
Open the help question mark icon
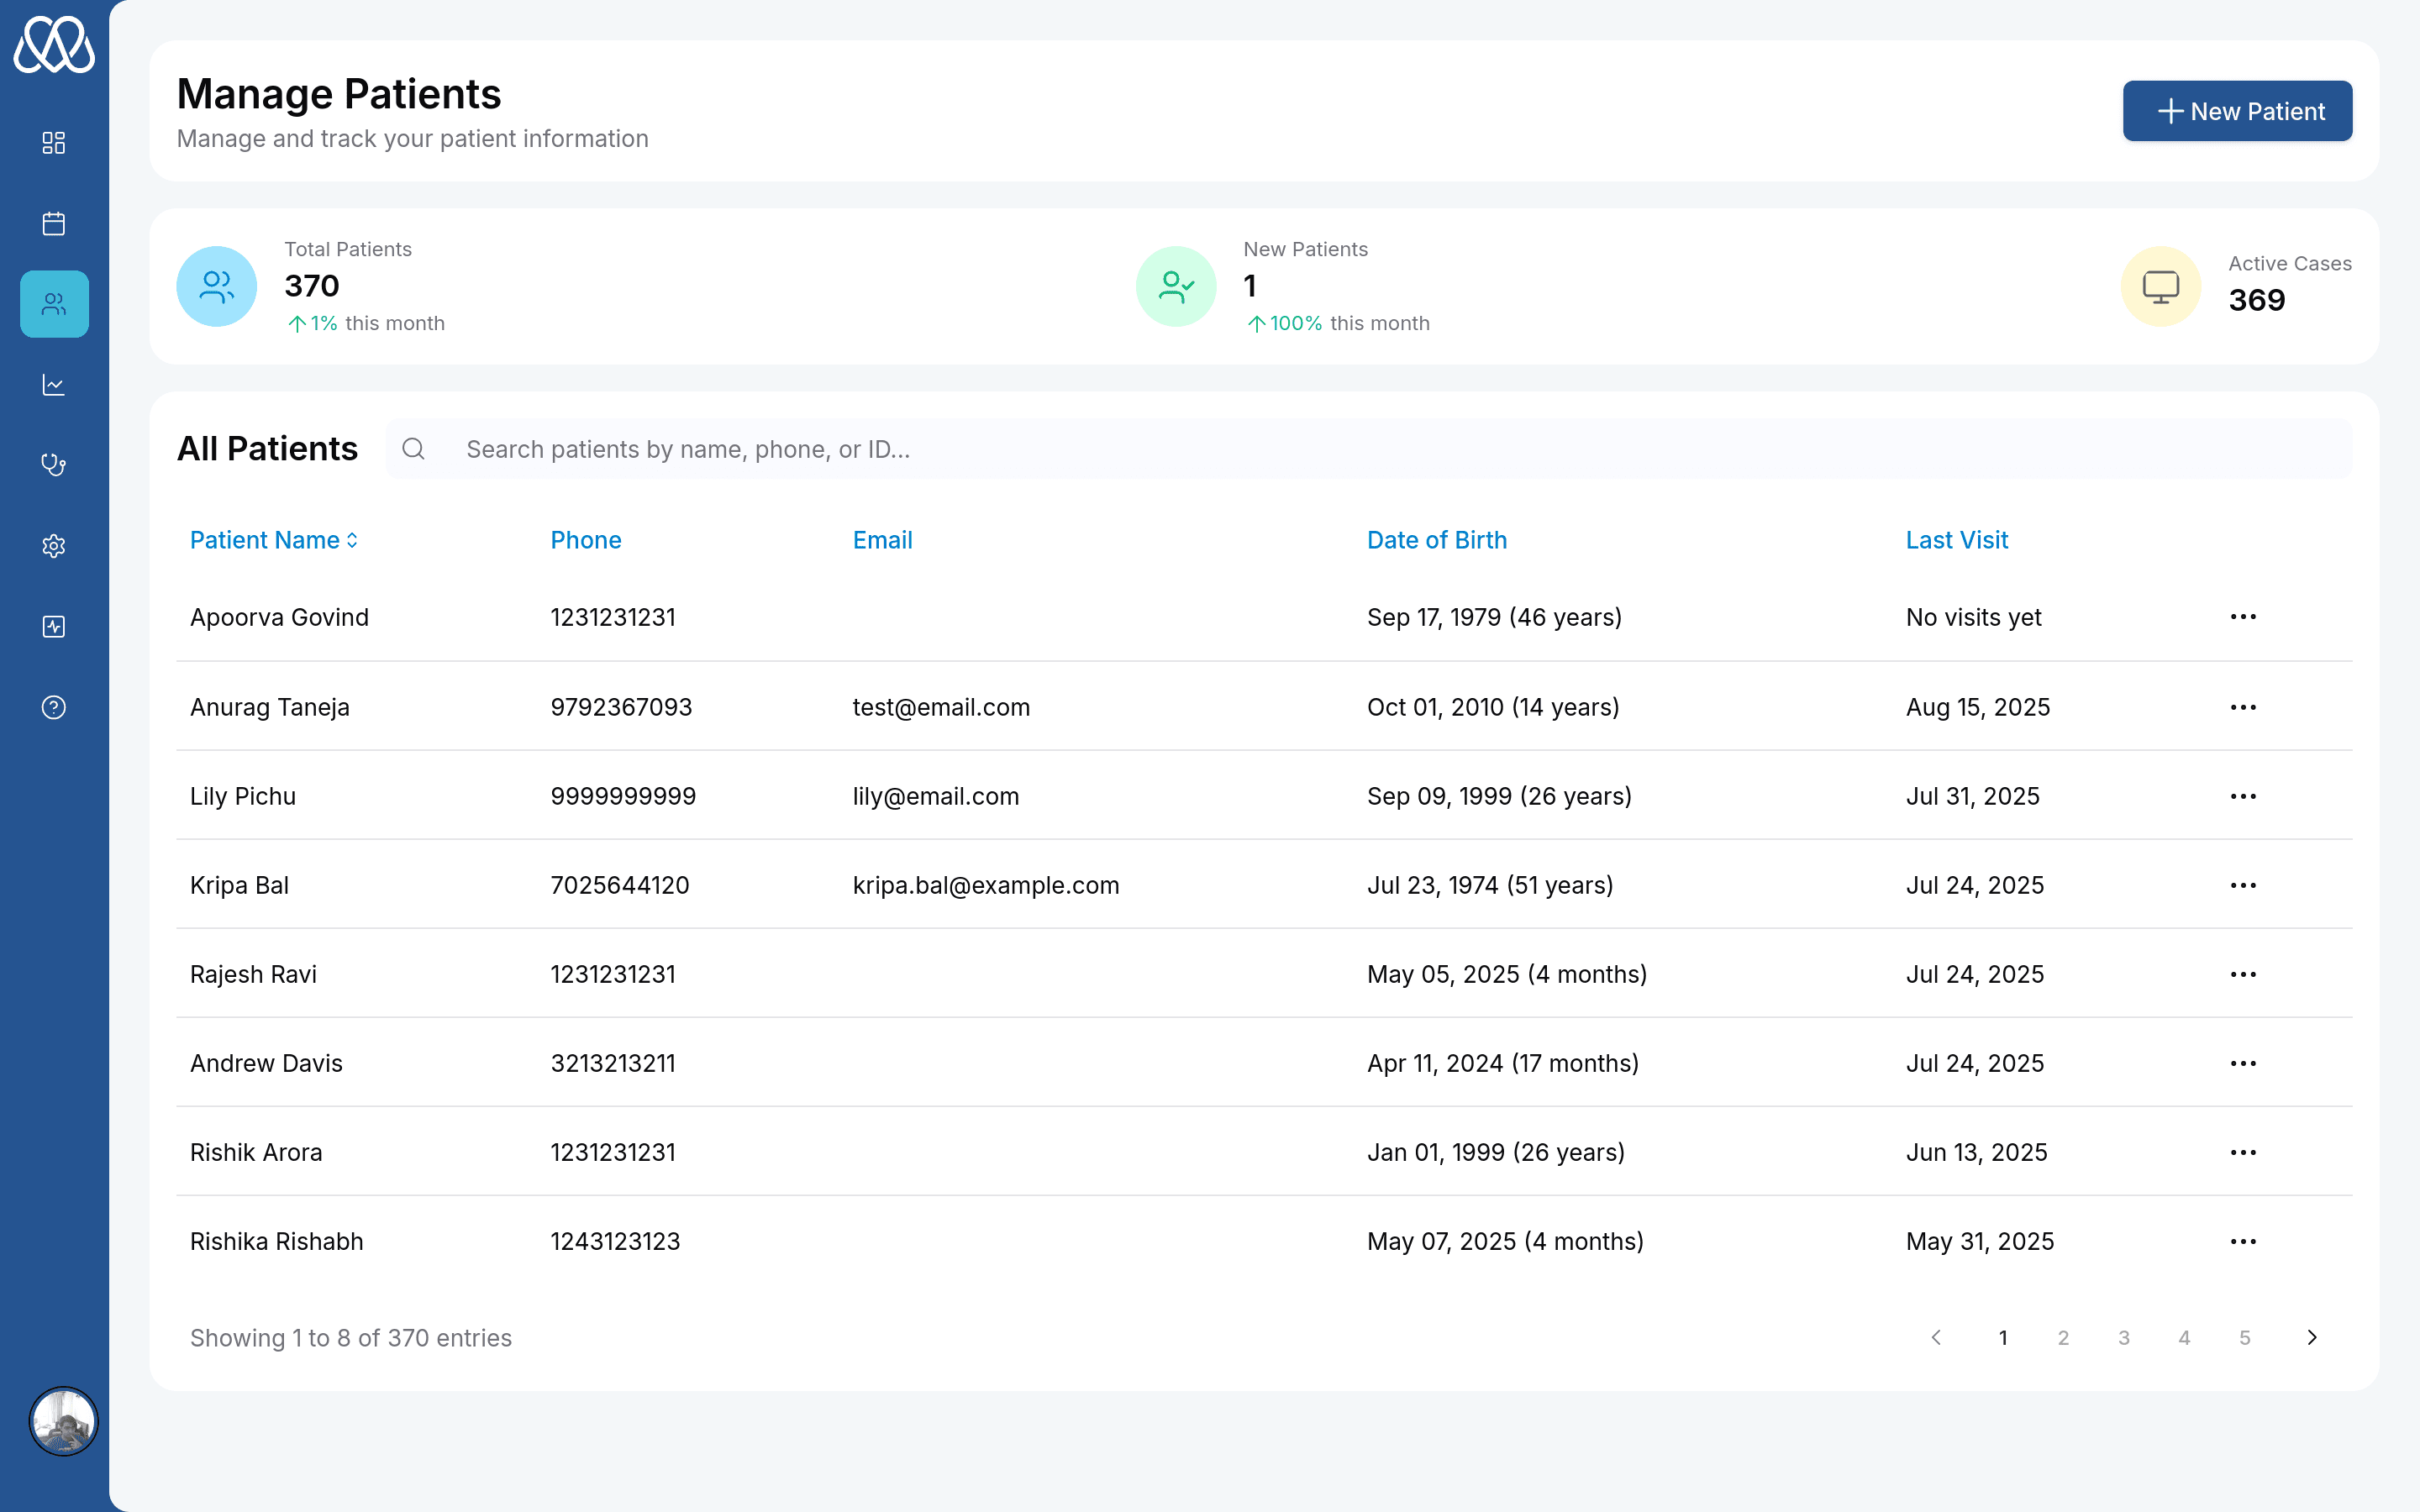(54, 707)
